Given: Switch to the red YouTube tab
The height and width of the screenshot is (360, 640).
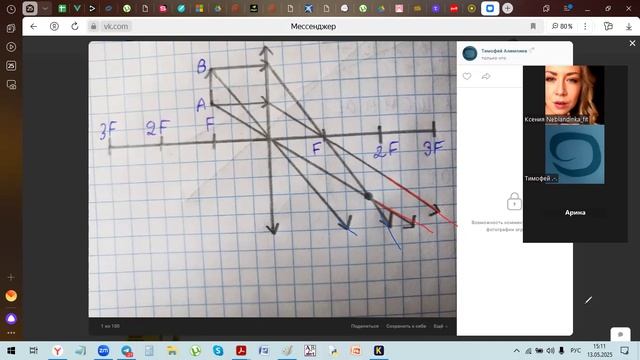Looking at the screenshot, I should click(453, 8).
